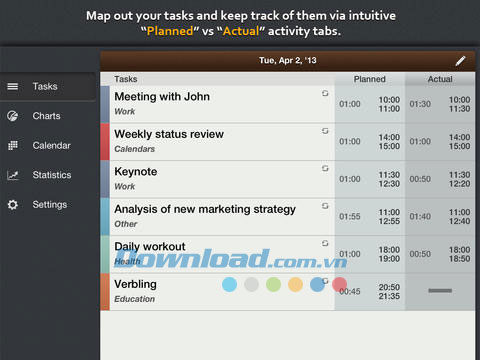Select the Actual column header
Viewport: 480px width, 360px height.
tap(440, 79)
